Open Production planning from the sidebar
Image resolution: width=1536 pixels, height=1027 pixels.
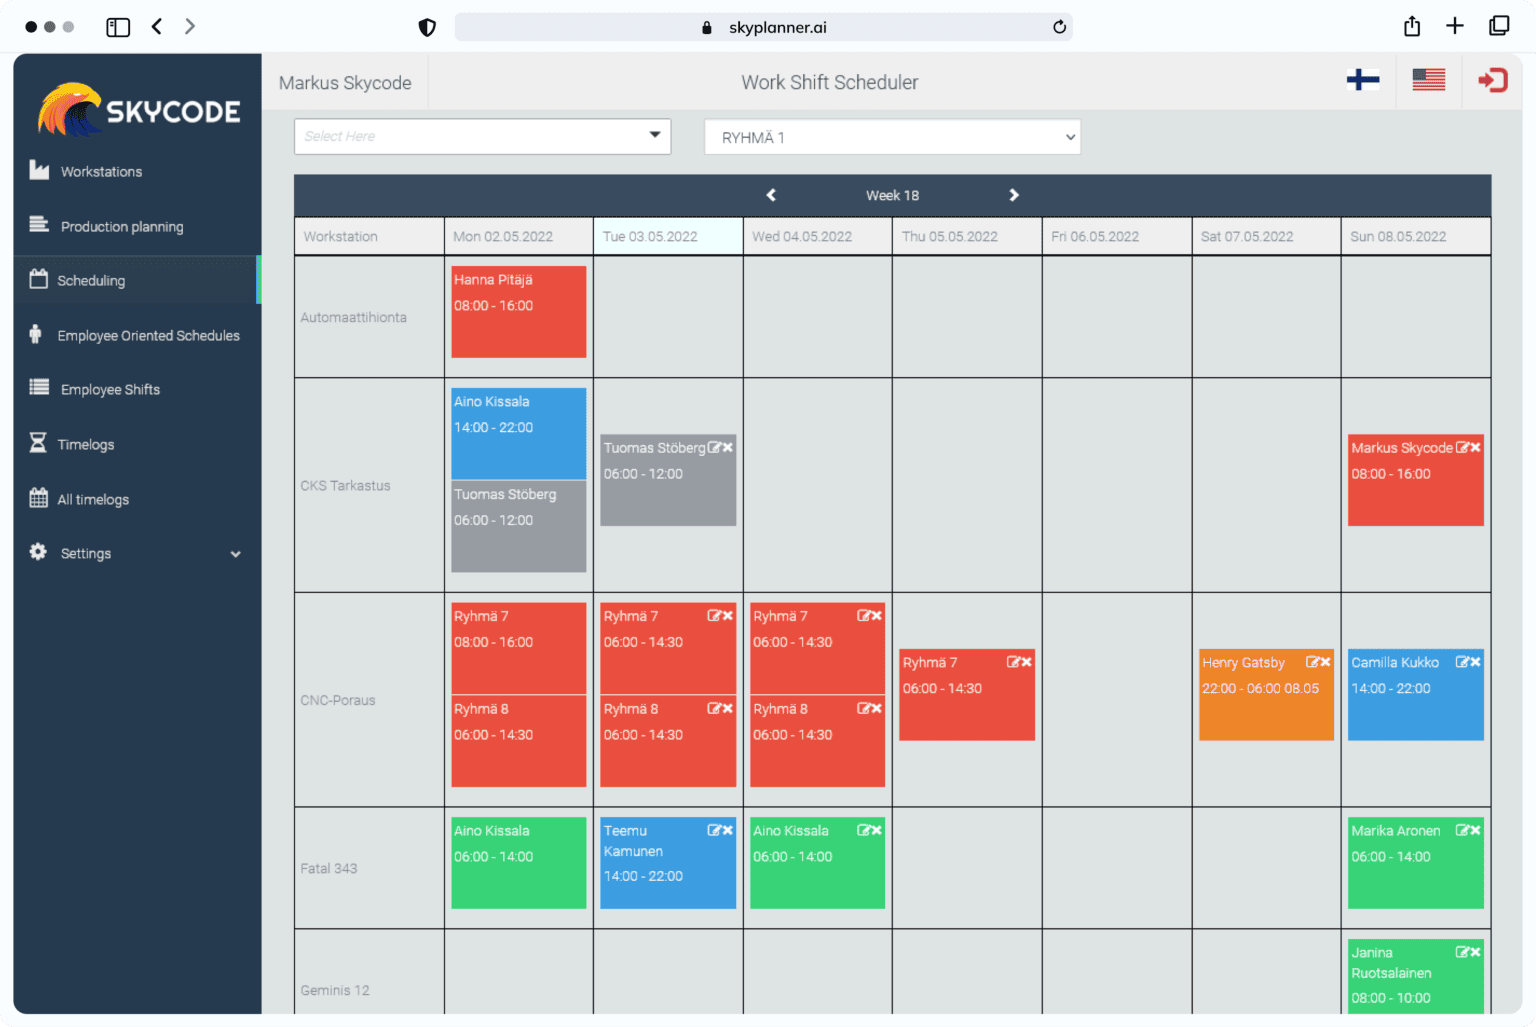121,226
